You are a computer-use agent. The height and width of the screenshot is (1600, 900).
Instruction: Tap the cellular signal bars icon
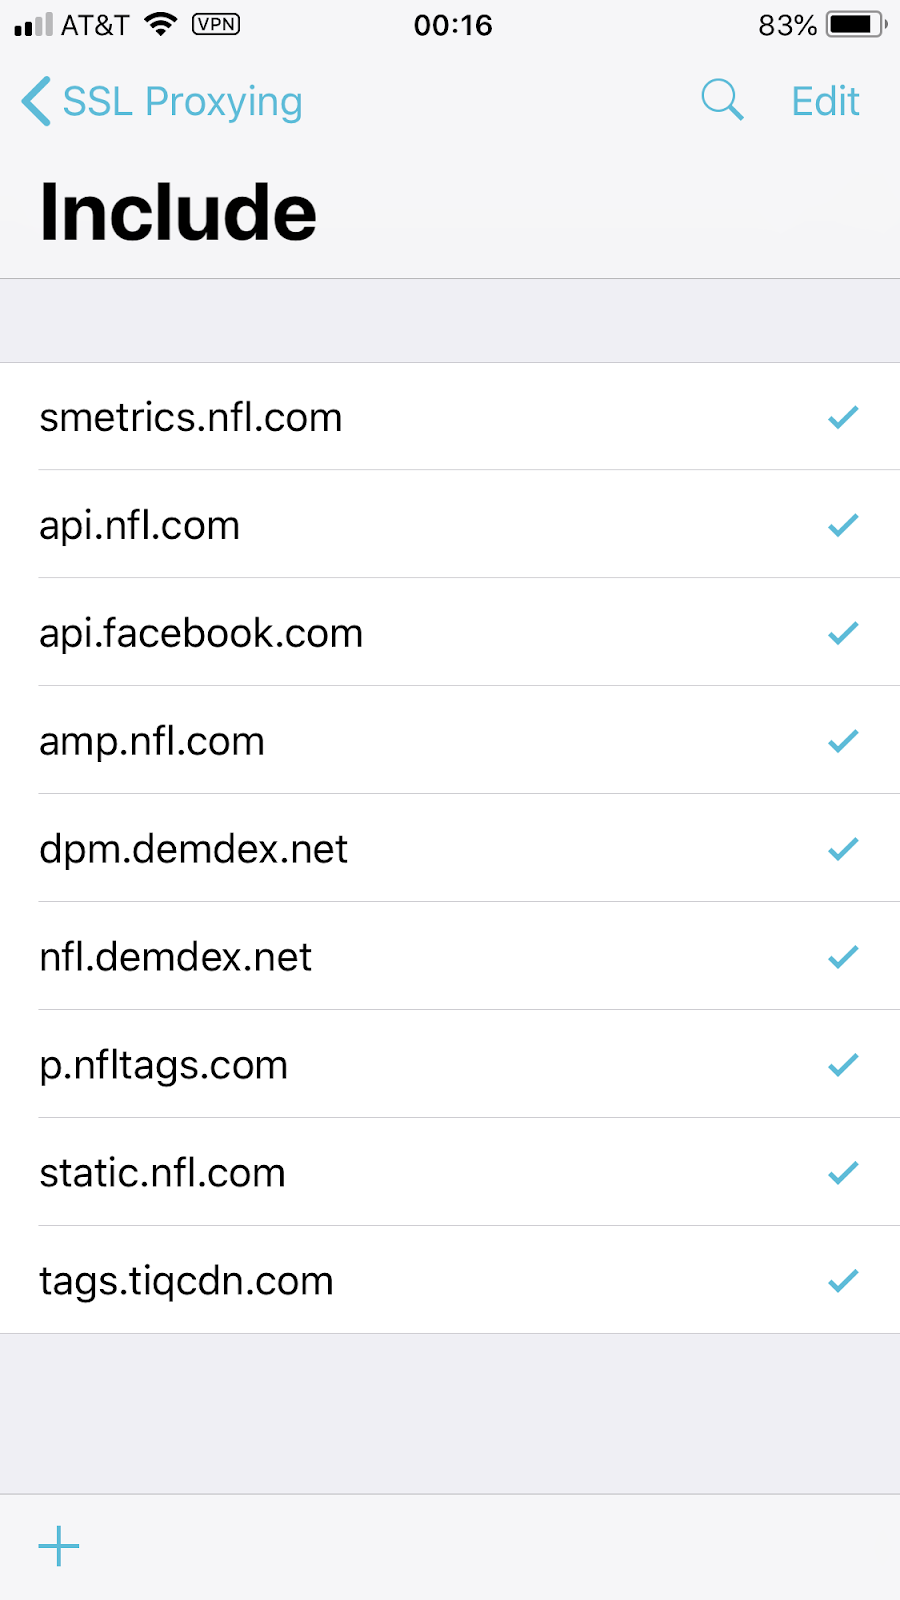(x=33, y=25)
